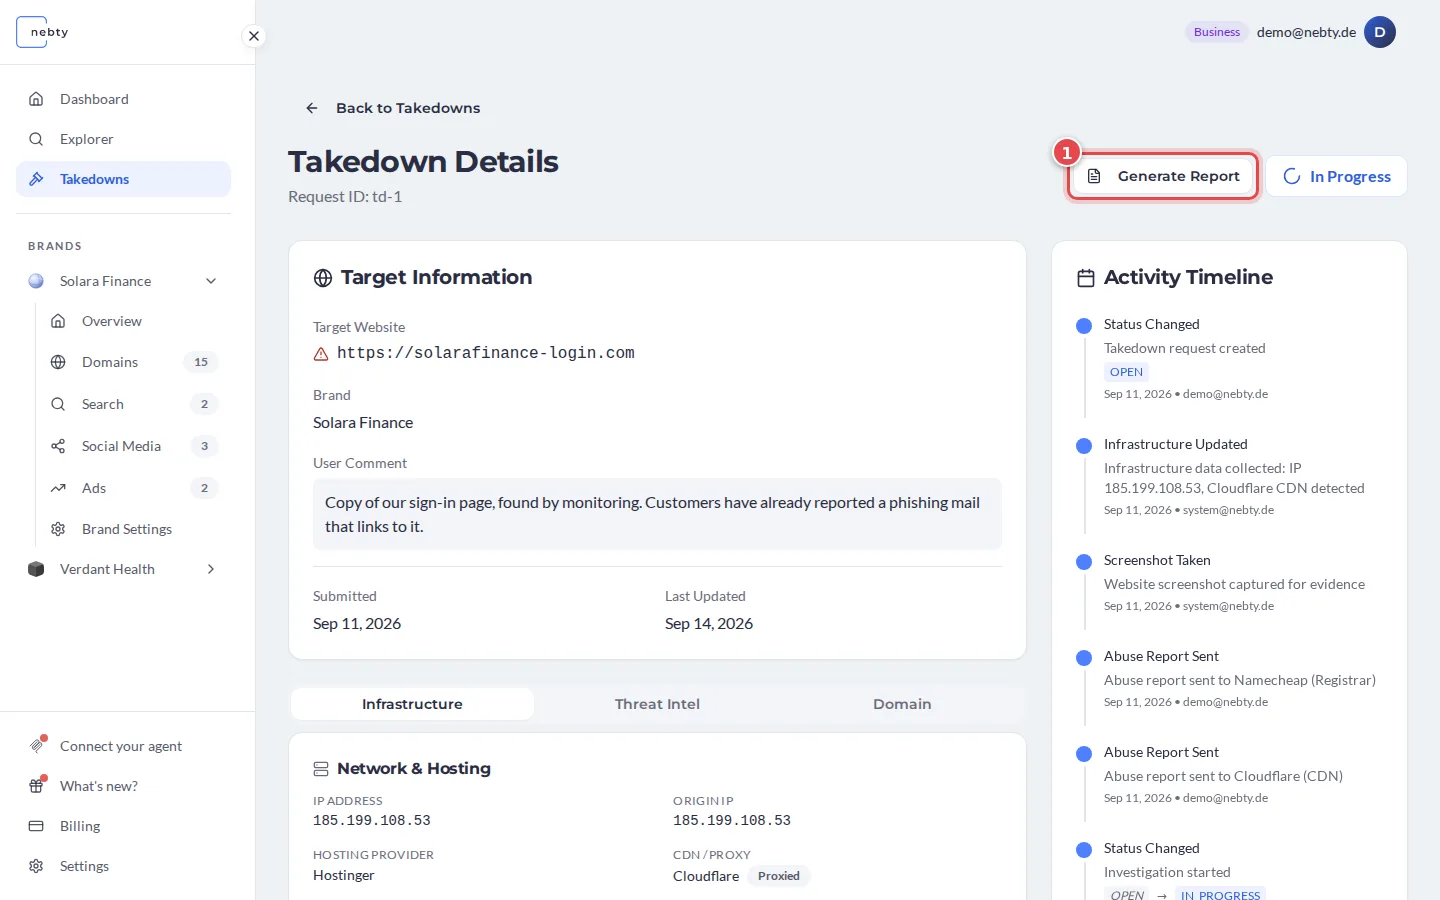Image resolution: width=1440 pixels, height=900 pixels.
Task: Open Brand Settings
Action: pos(134,529)
